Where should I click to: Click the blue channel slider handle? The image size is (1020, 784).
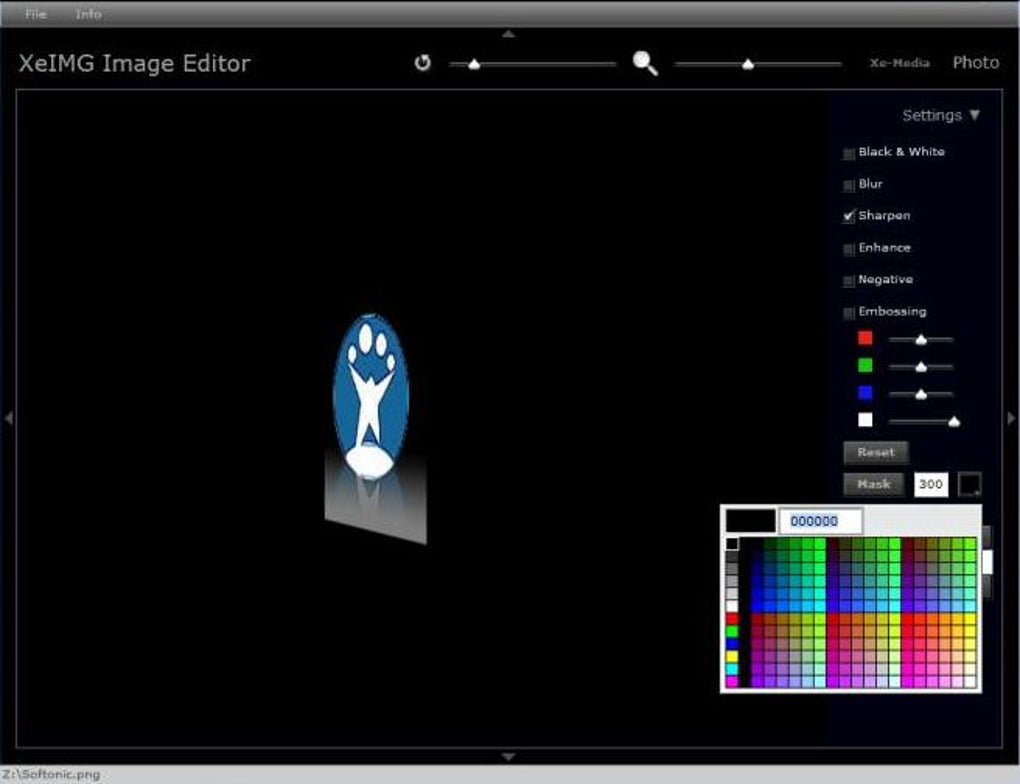click(921, 394)
